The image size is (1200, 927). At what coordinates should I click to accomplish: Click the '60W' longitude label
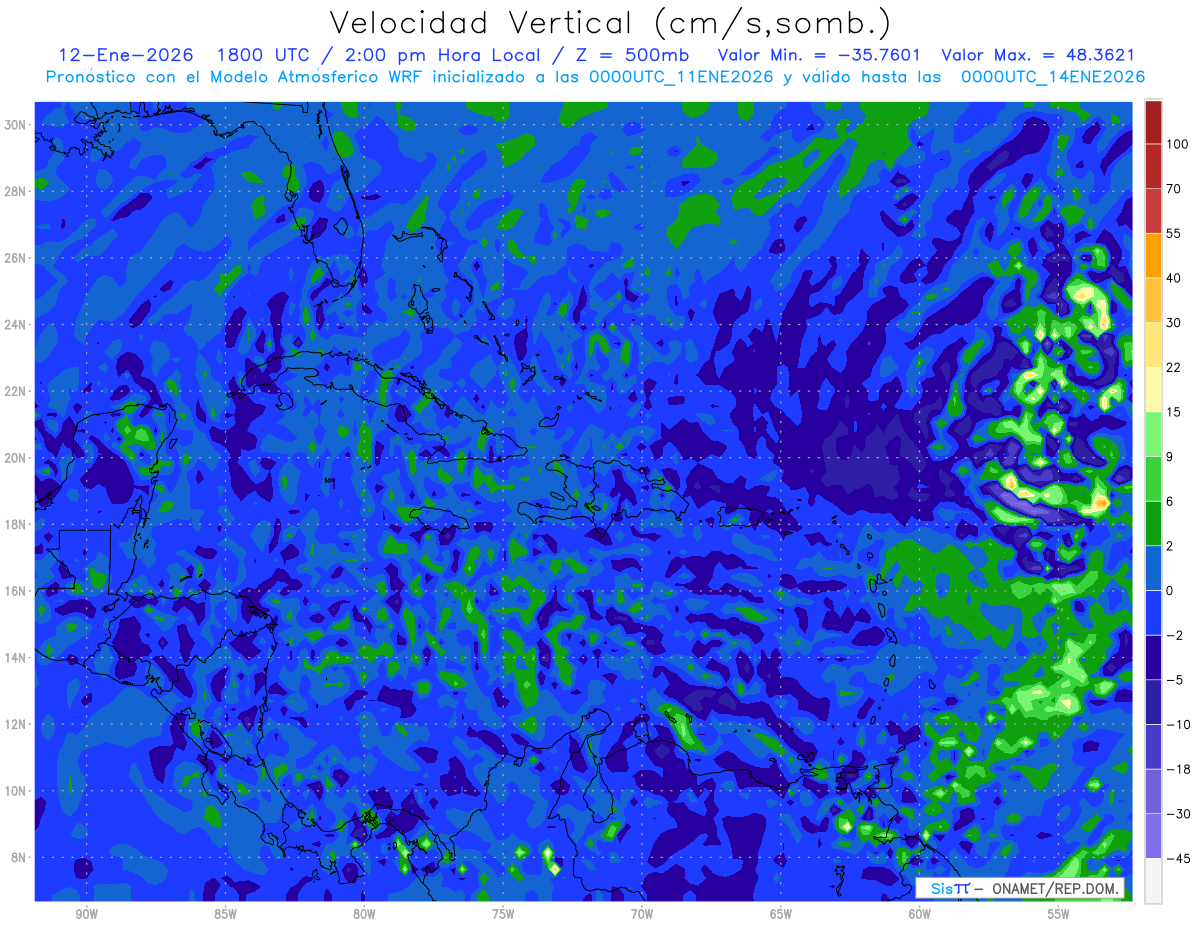coord(920,914)
